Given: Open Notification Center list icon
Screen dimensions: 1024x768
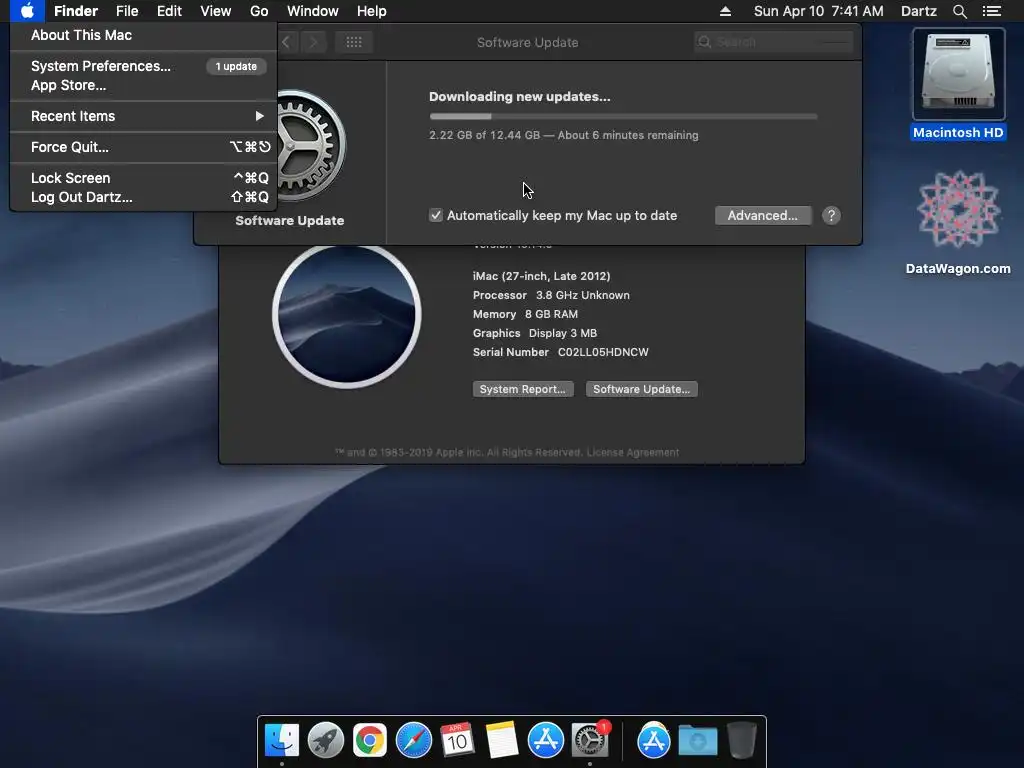Looking at the screenshot, I should (x=991, y=11).
